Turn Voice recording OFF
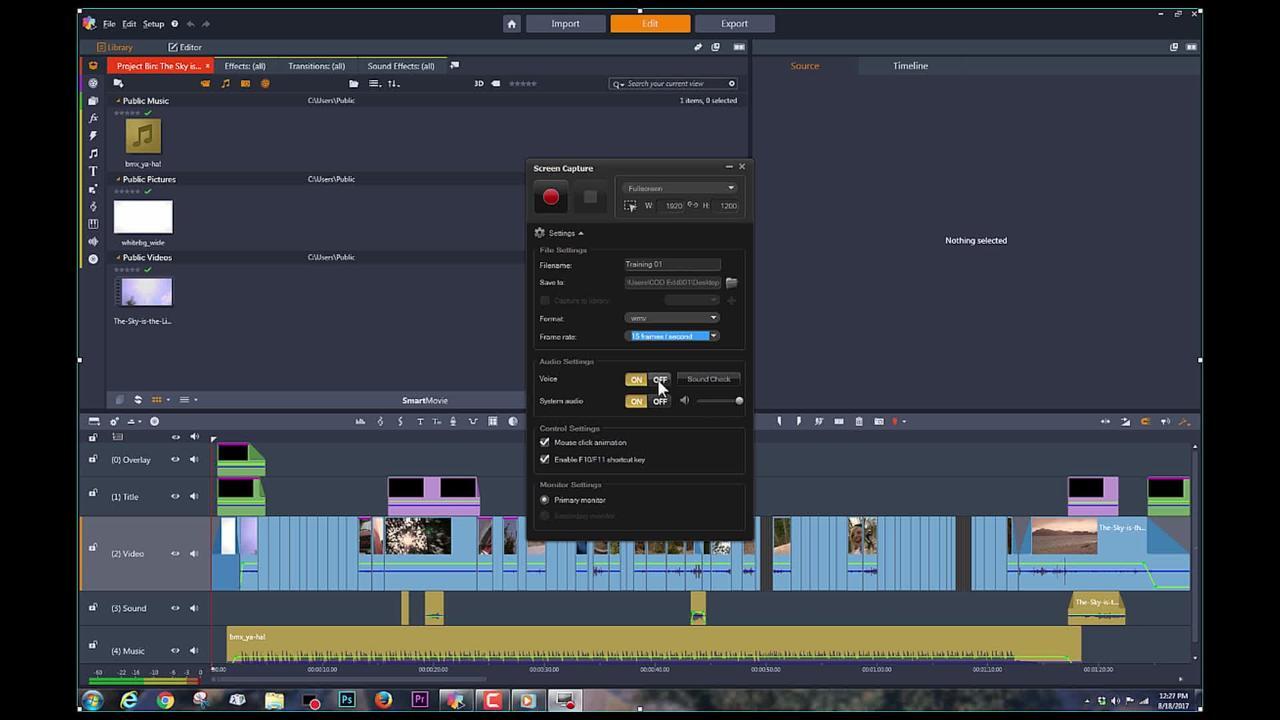Screen dimensions: 1280x720 coord(660,380)
